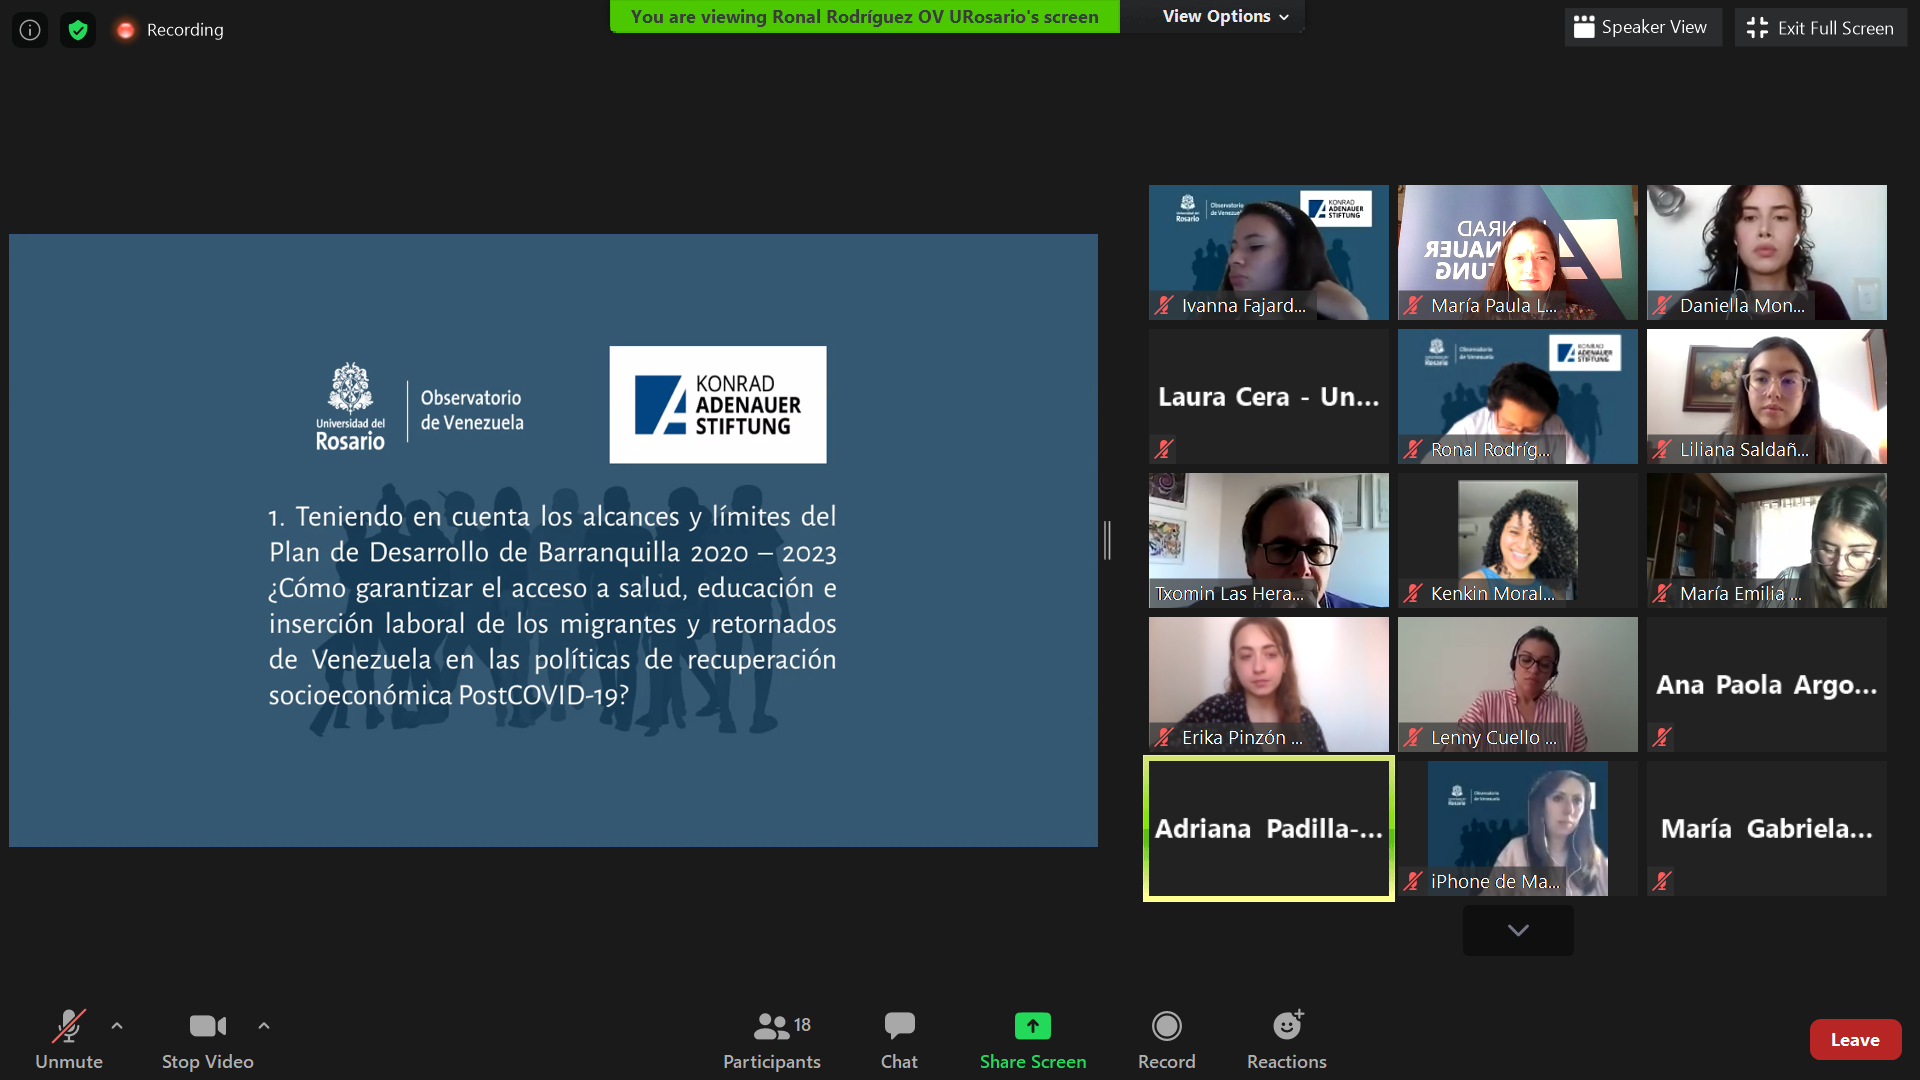The image size is (1920, 1080).
Task: Click the gallery panel resize divider
Action: (1107, 540)
